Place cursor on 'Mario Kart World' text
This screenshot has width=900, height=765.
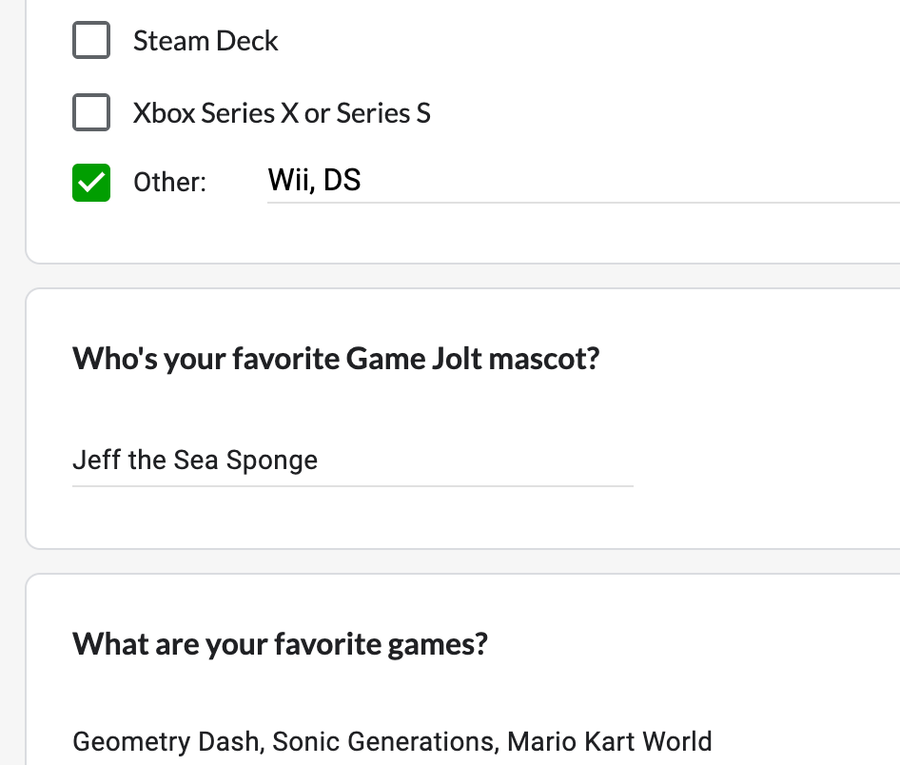[610, 741]
